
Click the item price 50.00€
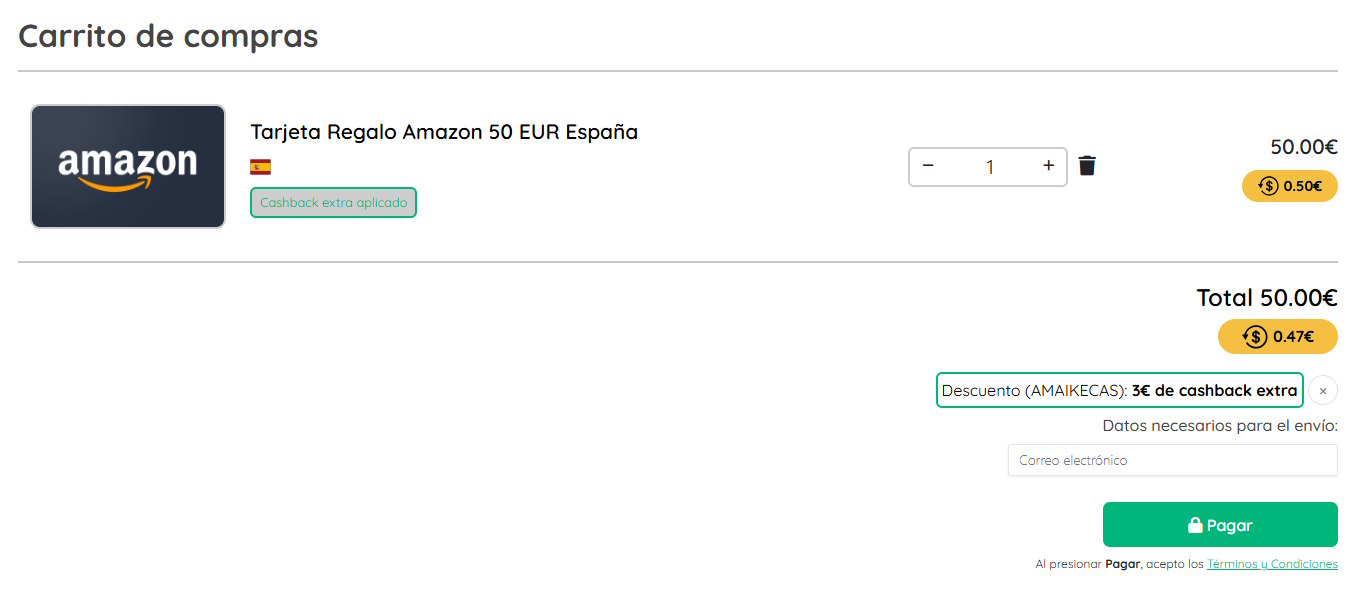[x=1303, y=147]
